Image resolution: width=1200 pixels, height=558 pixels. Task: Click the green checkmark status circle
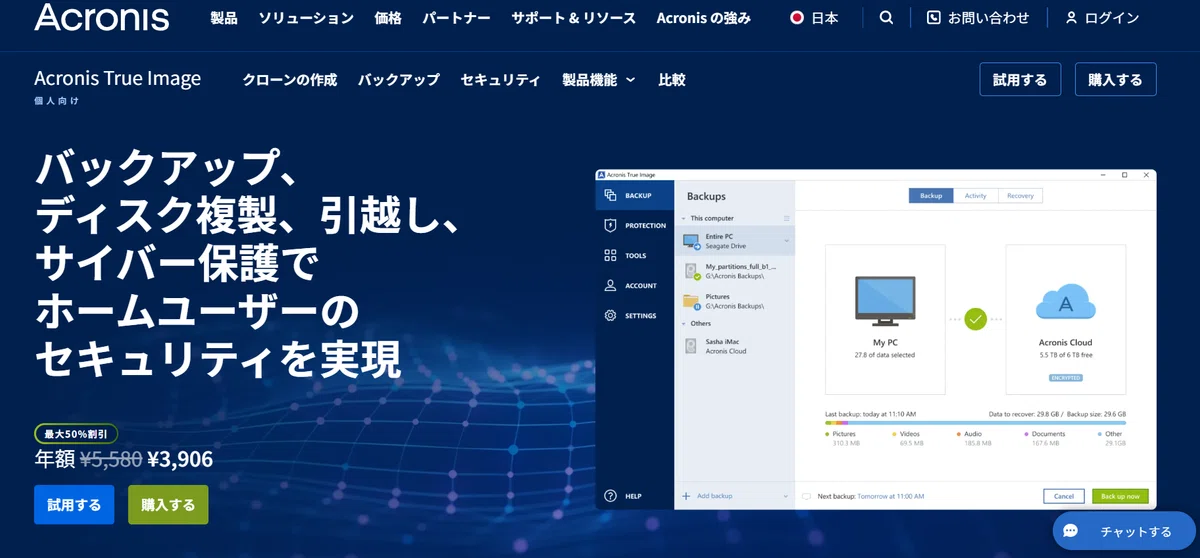pos(976,319)
